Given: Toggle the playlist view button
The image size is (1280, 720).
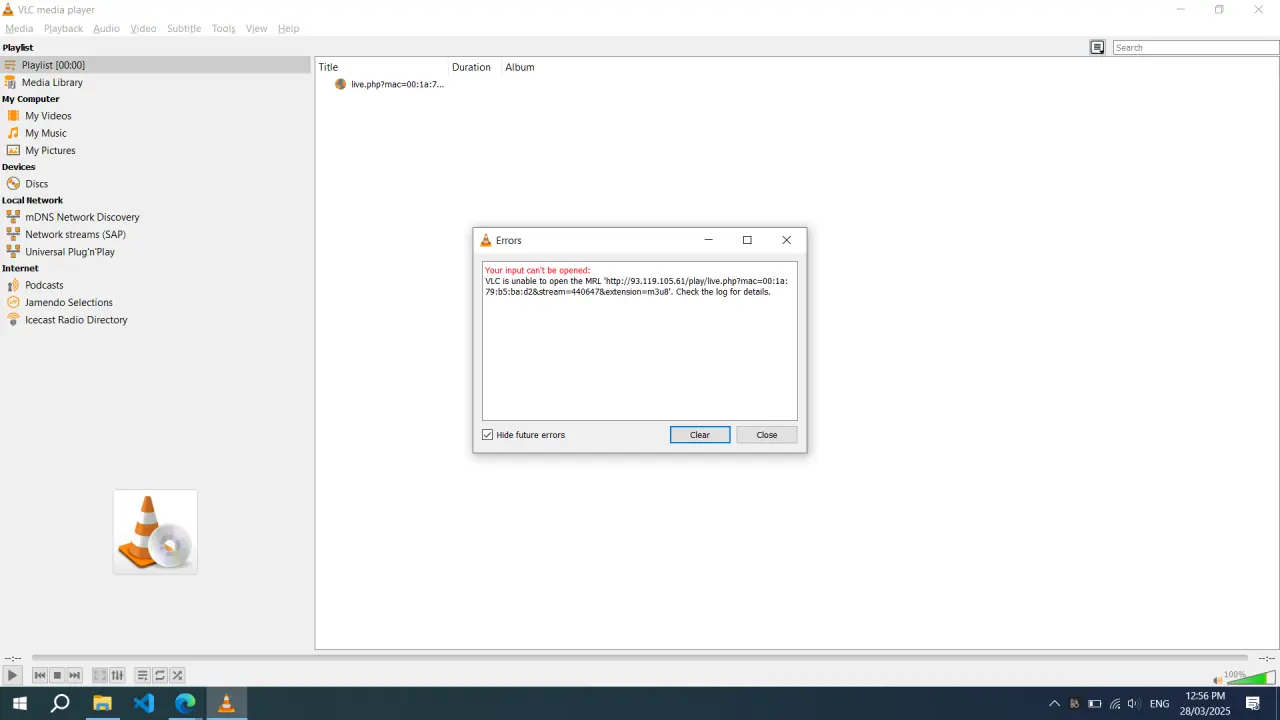Looking at the screenshot, I should point(143,676).
